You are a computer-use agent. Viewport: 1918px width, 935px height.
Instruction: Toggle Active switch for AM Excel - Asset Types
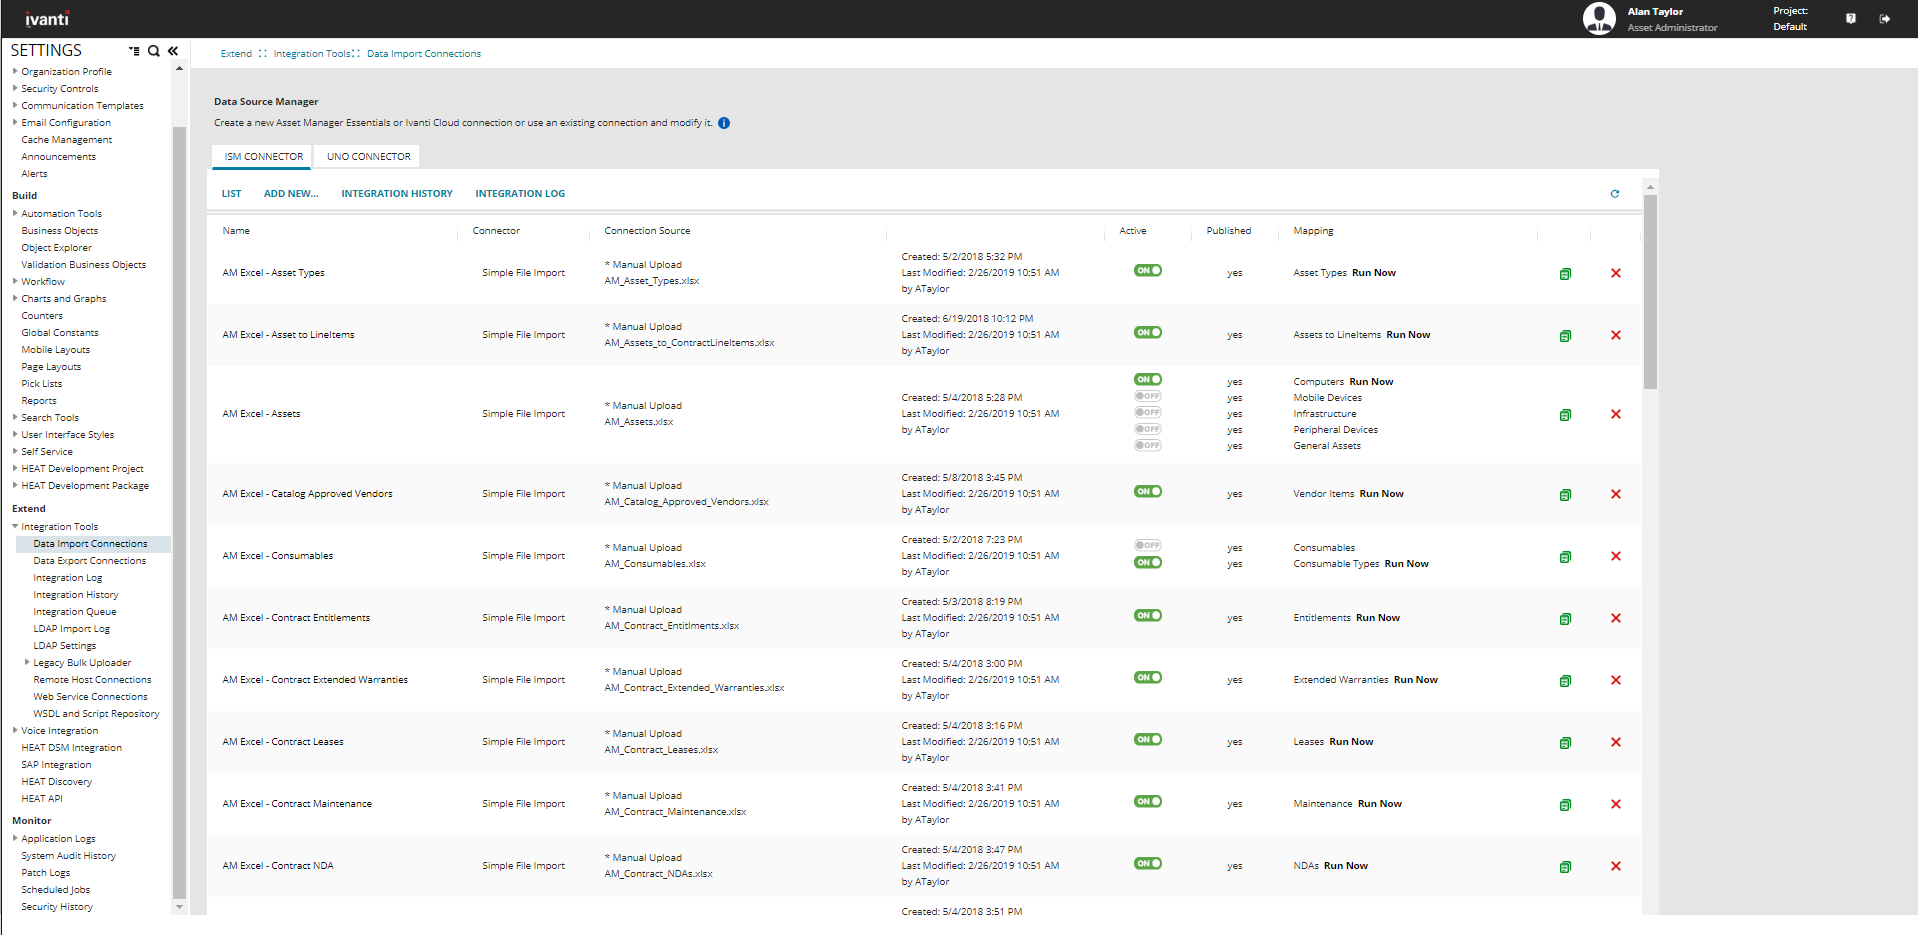click(1147, 271)
